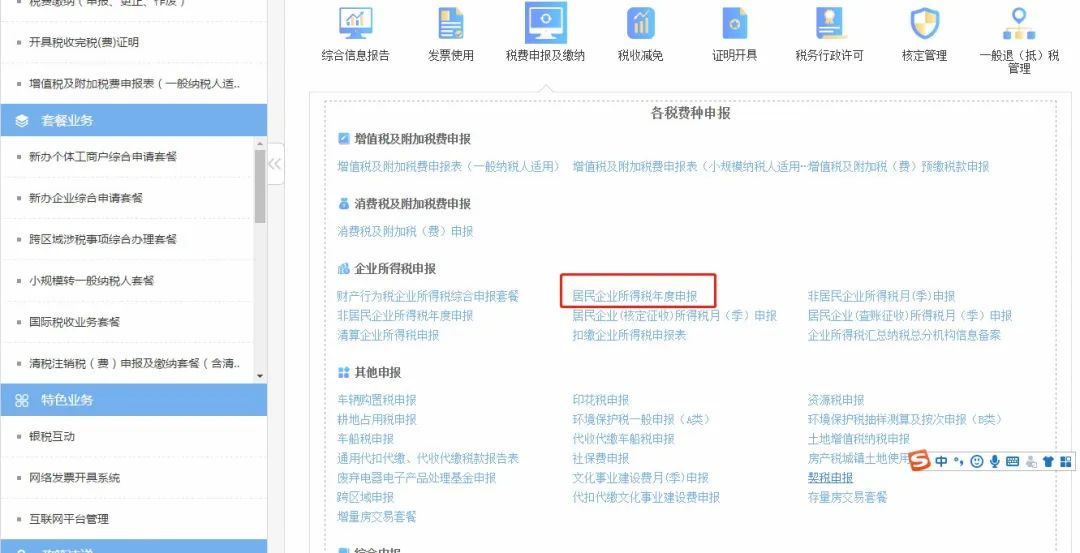This screenshot has width=1080, height=553.
Task: Open 增量房交易套餐 link
Action: (377, 516)
